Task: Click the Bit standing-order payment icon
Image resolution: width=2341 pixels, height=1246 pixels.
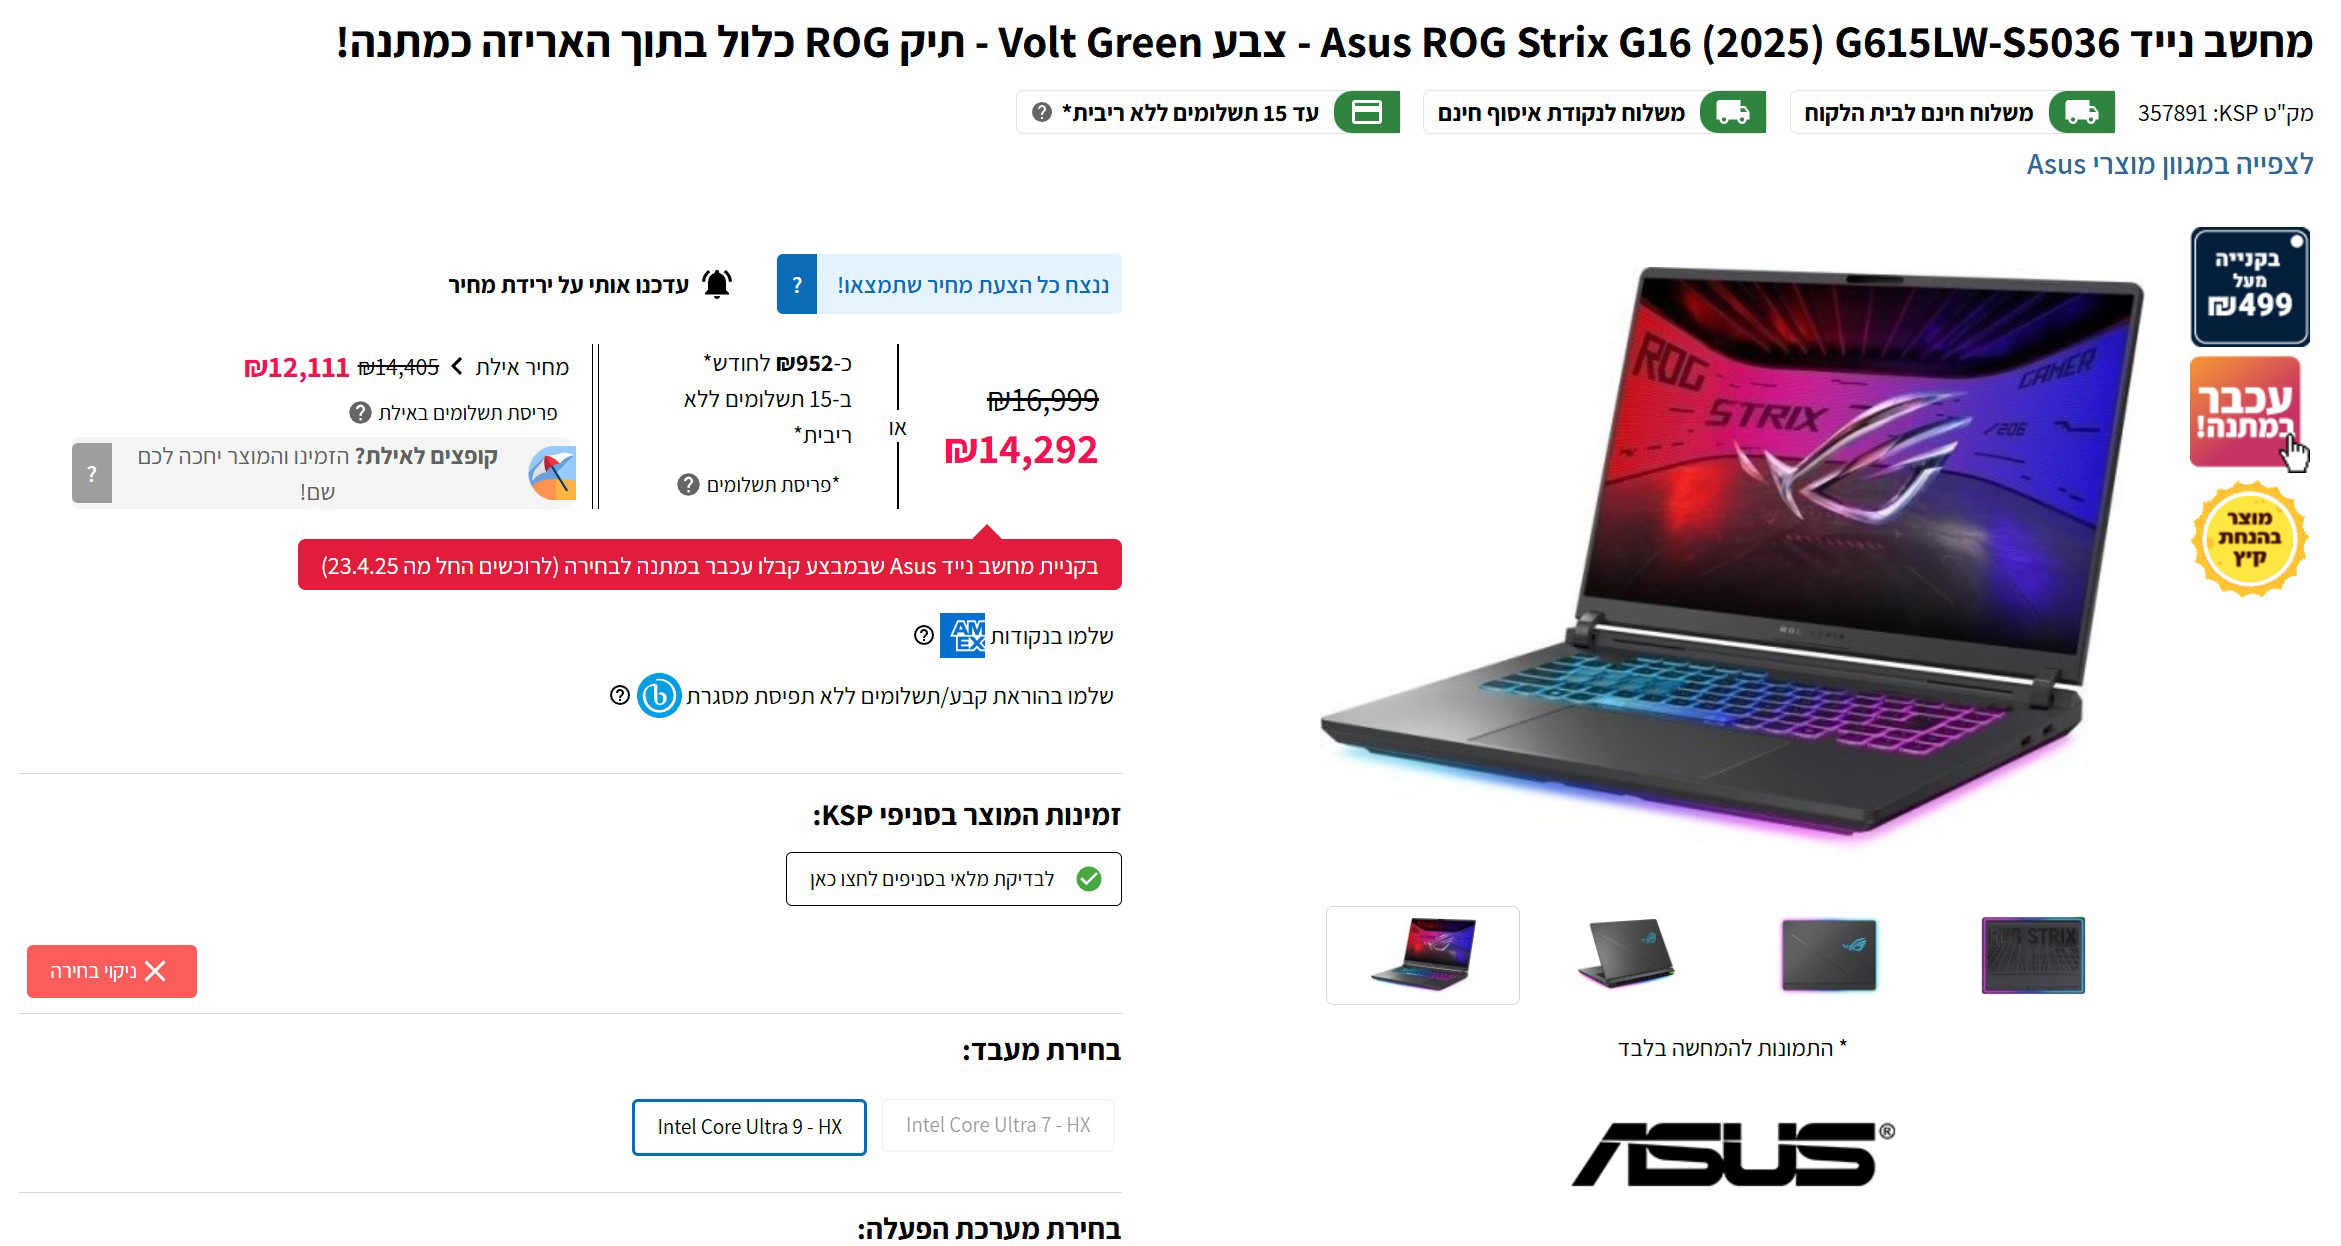Action: [659, 695]
